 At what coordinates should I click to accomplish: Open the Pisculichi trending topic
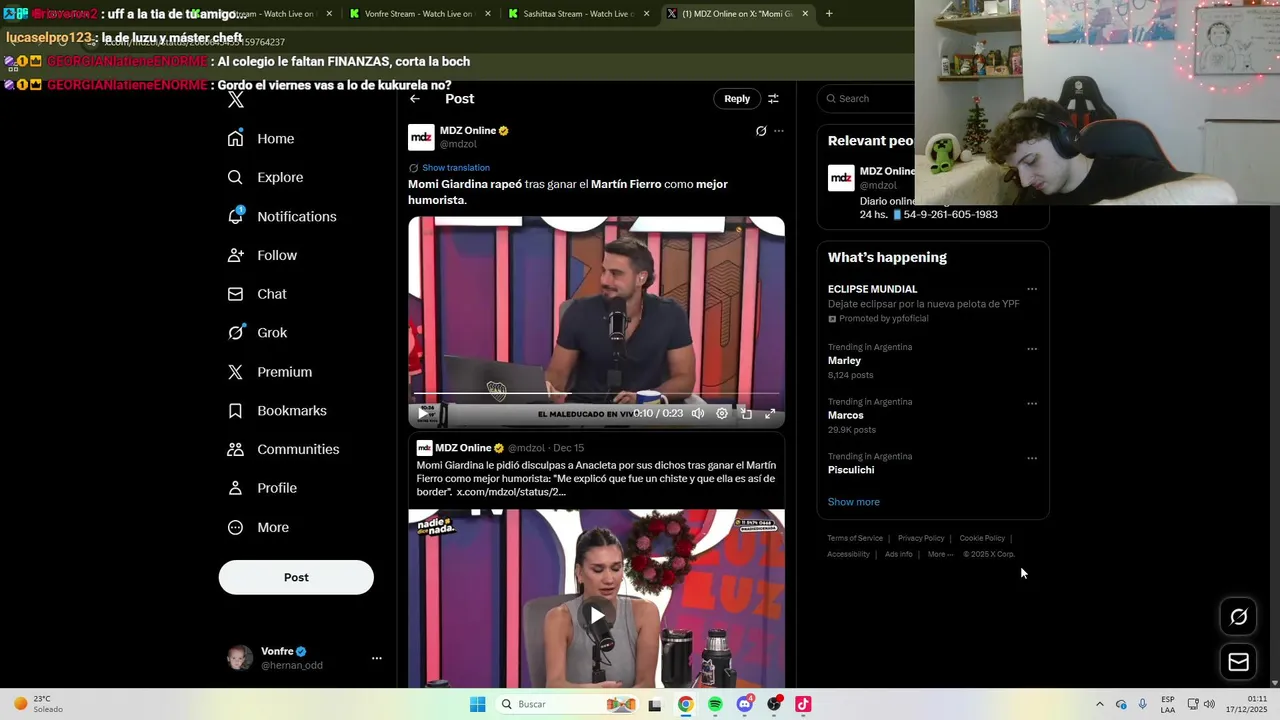coord(851,470)
